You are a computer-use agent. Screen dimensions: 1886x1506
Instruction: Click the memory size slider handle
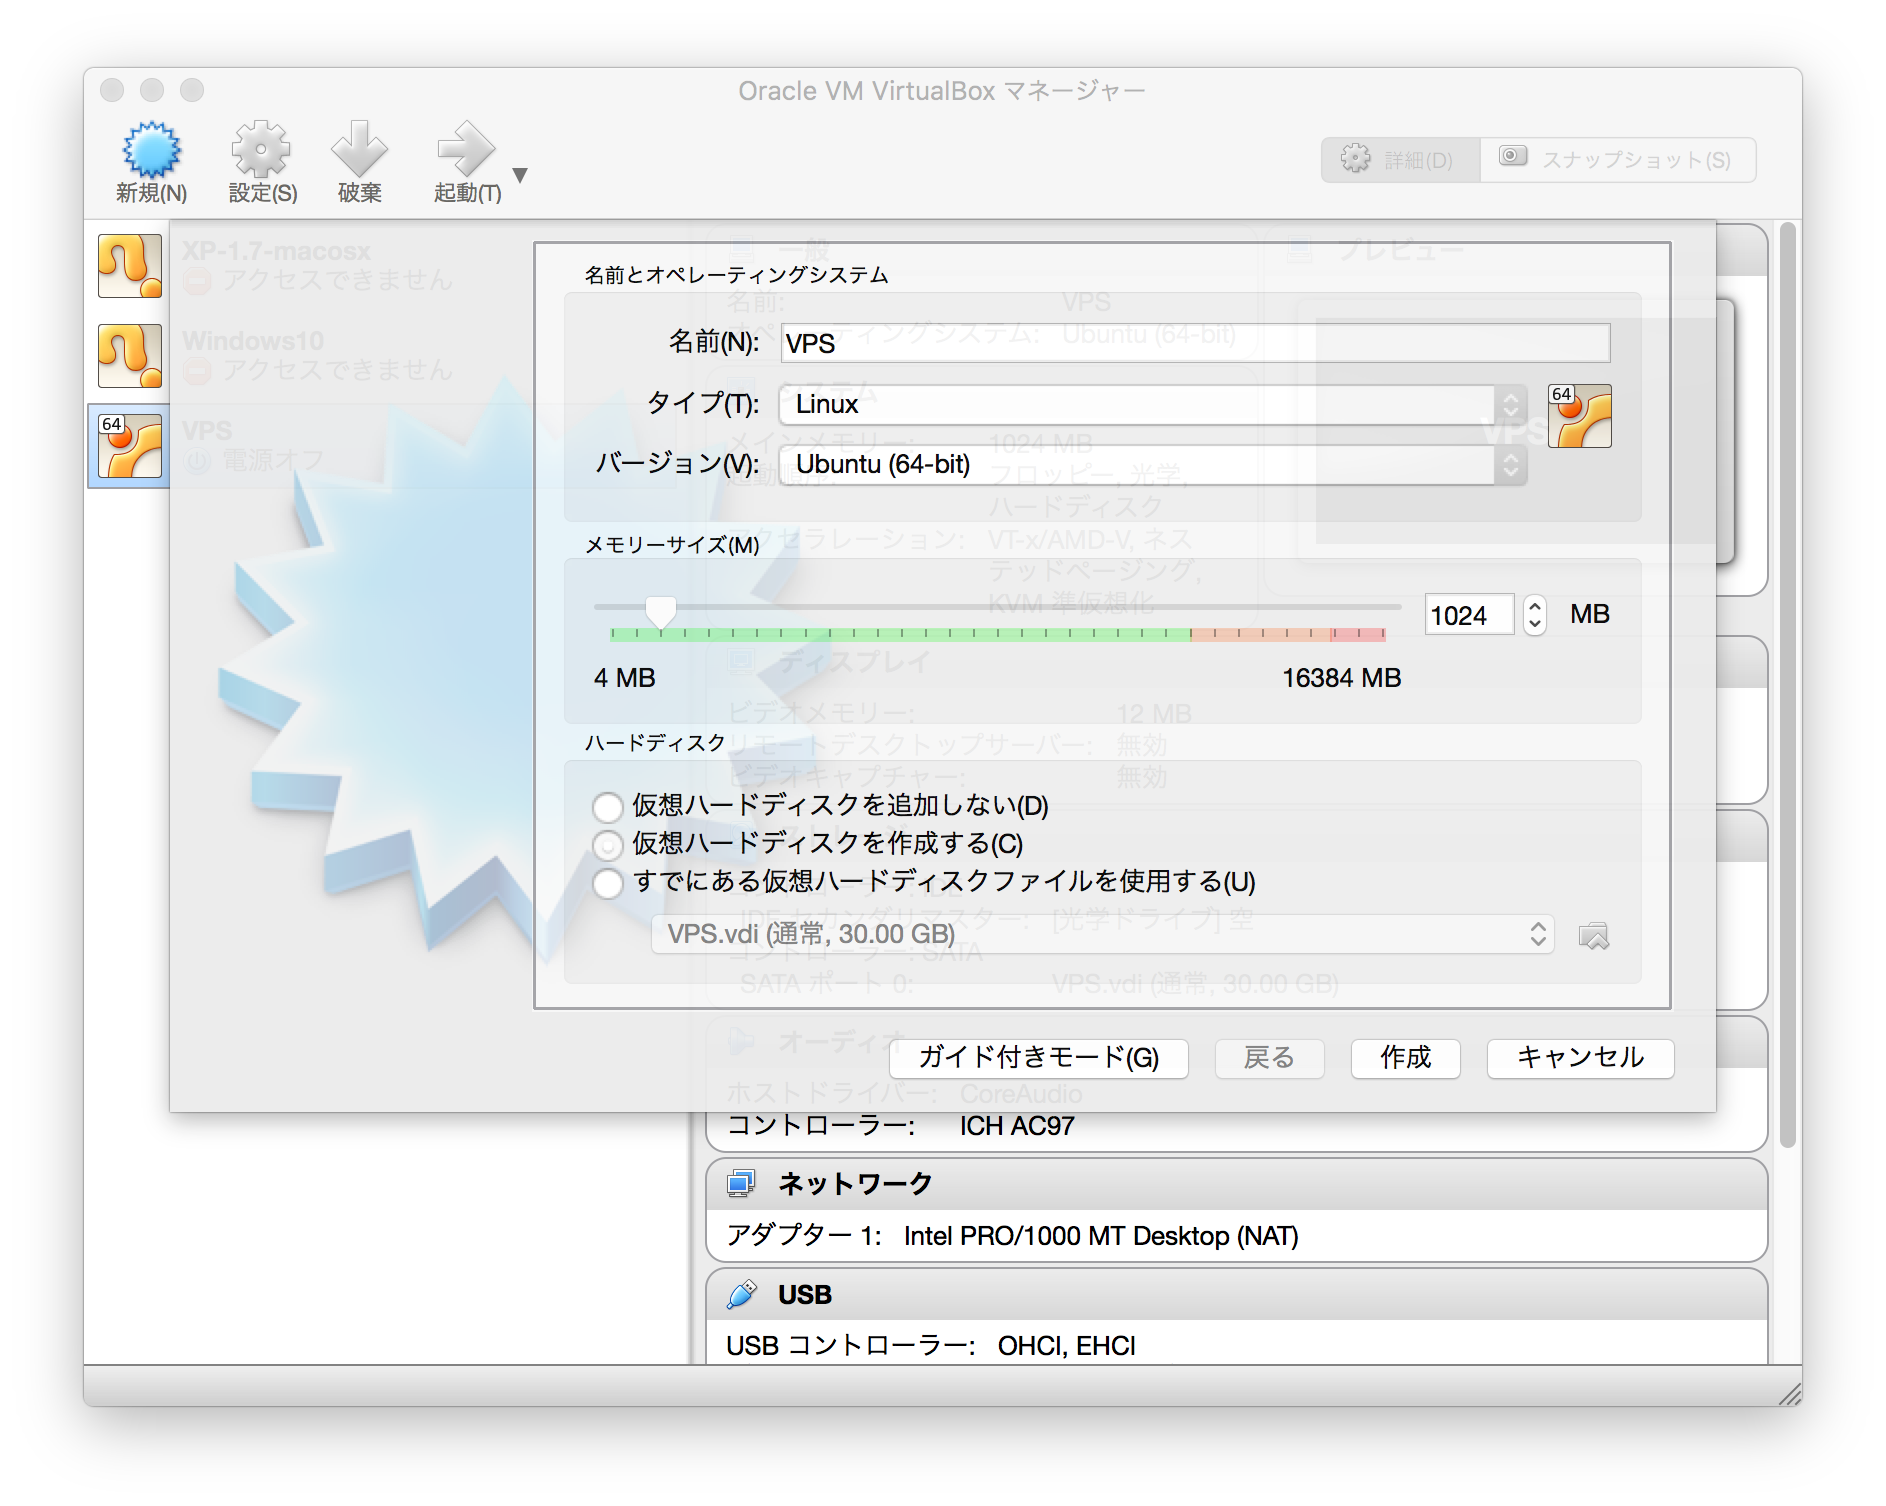pyautogui.click(x=660, y=611)
